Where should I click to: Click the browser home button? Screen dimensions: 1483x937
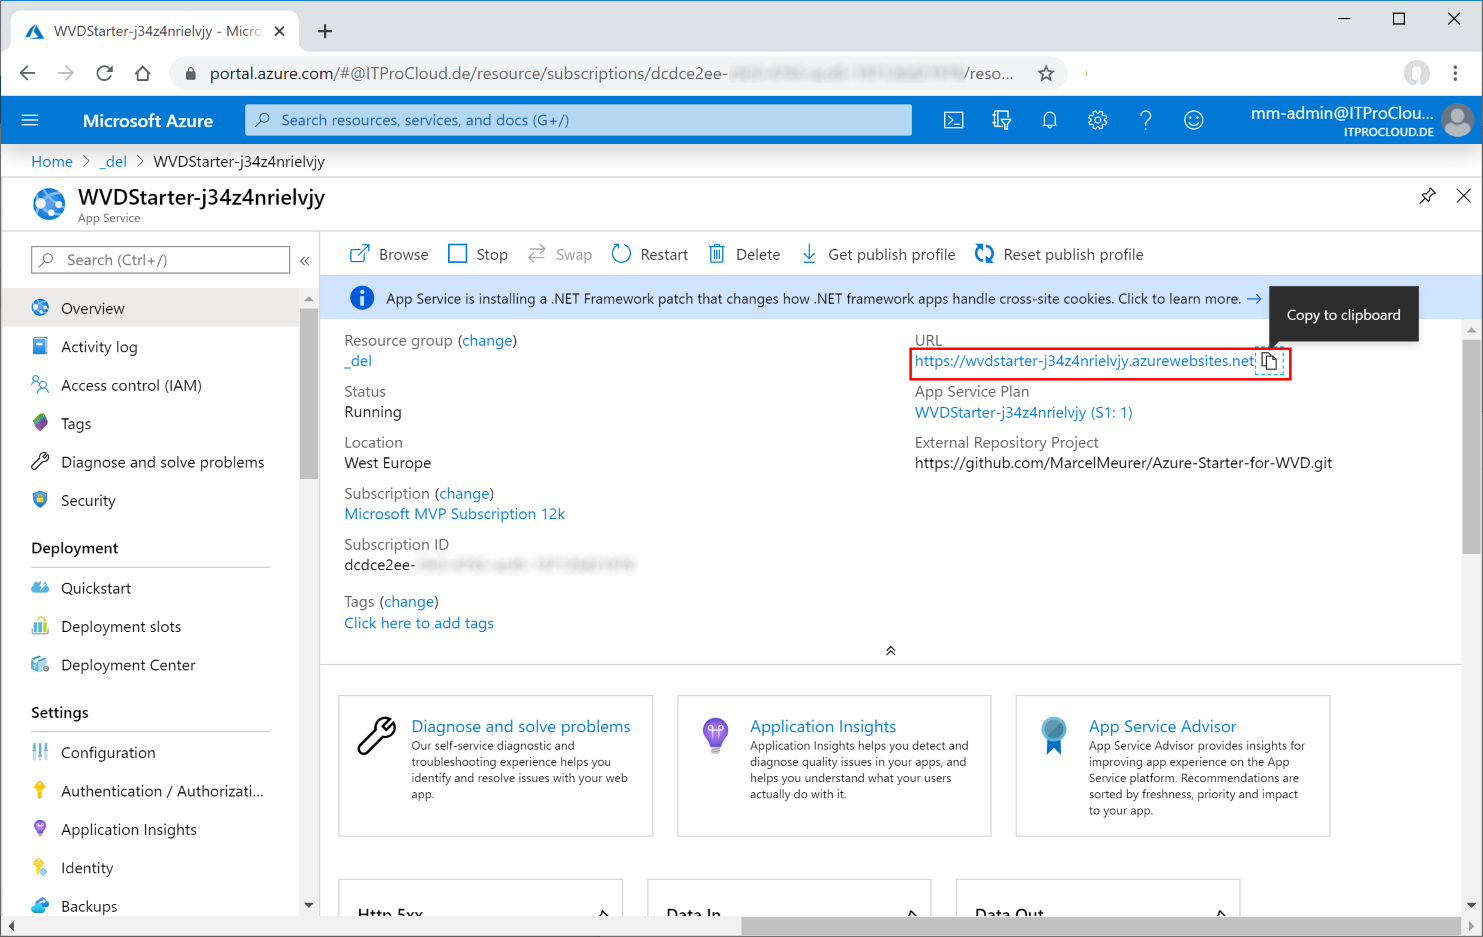point(143,73)
